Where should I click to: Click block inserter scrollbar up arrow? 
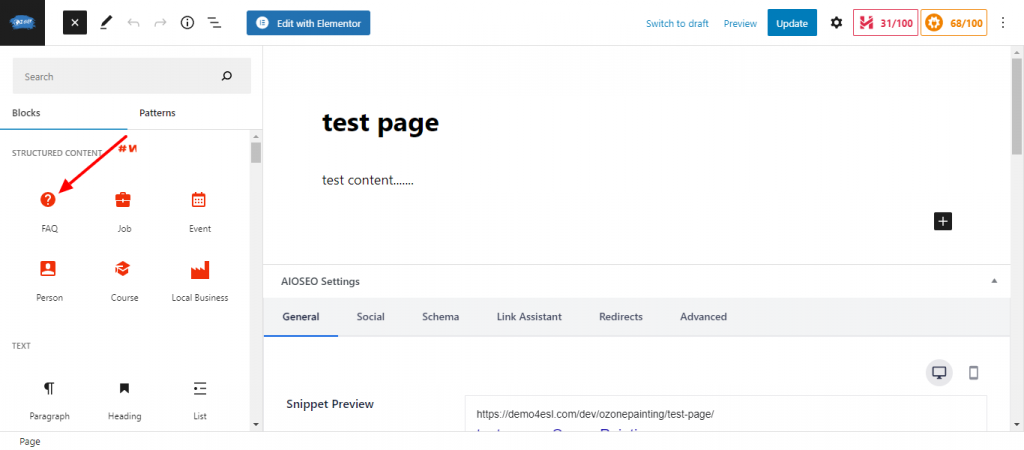coord(256,135)
